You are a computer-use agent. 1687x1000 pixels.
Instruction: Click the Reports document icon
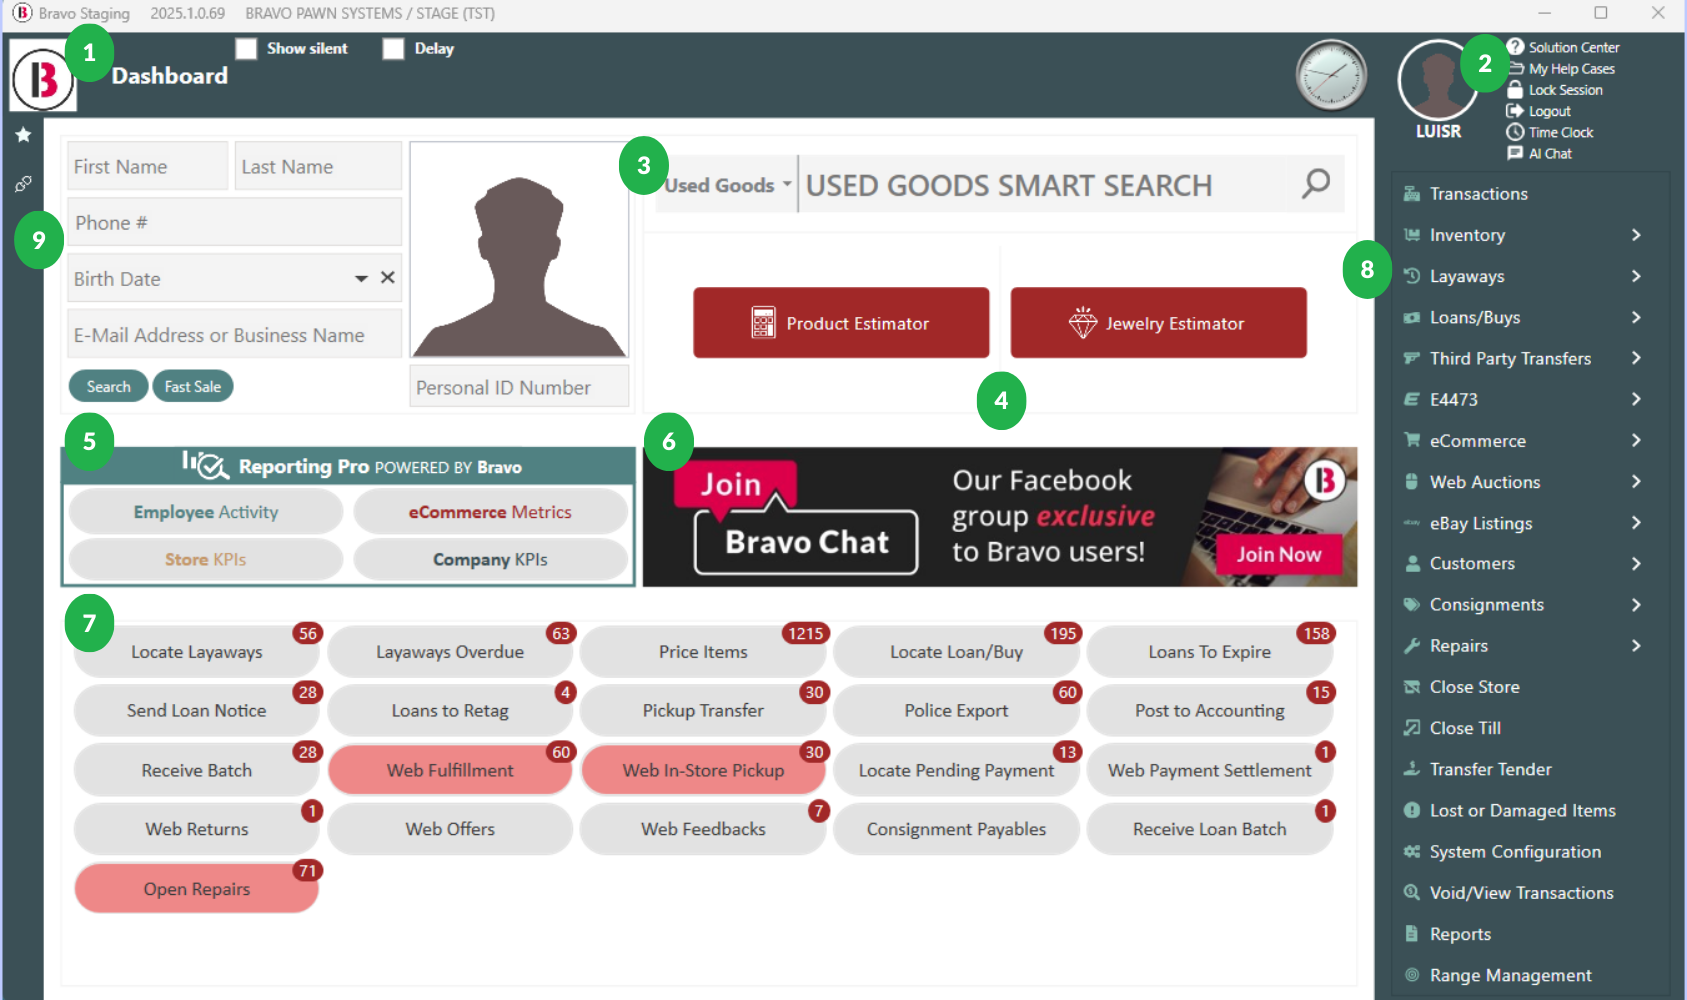pyautogui.click(x=1412, y=934)
